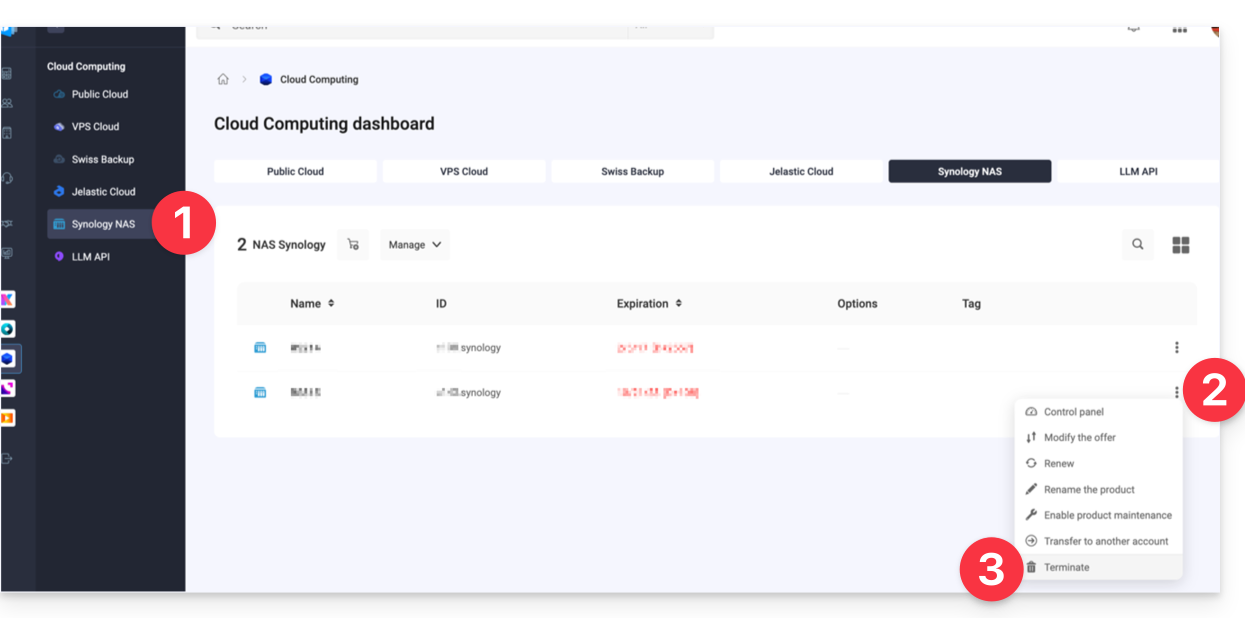Open Public Cloud in the sidebar
This screenshot has width=1245, height=618.
point(100,94)
